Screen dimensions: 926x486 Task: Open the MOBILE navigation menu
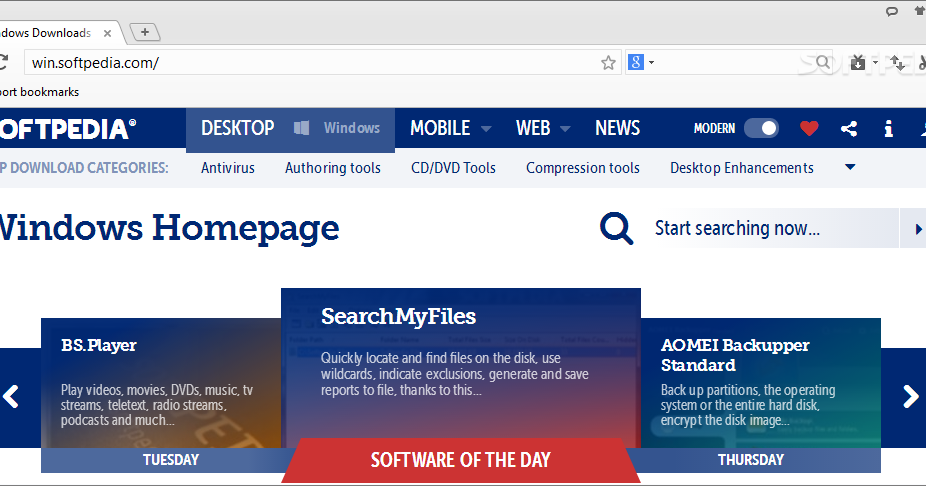tap(440, 128)
